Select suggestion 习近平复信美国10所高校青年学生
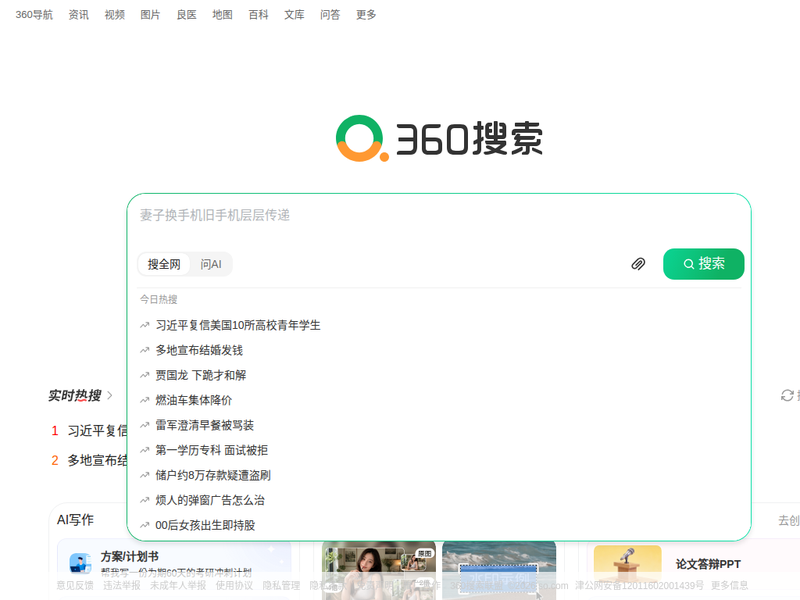 tap(238, 326)
